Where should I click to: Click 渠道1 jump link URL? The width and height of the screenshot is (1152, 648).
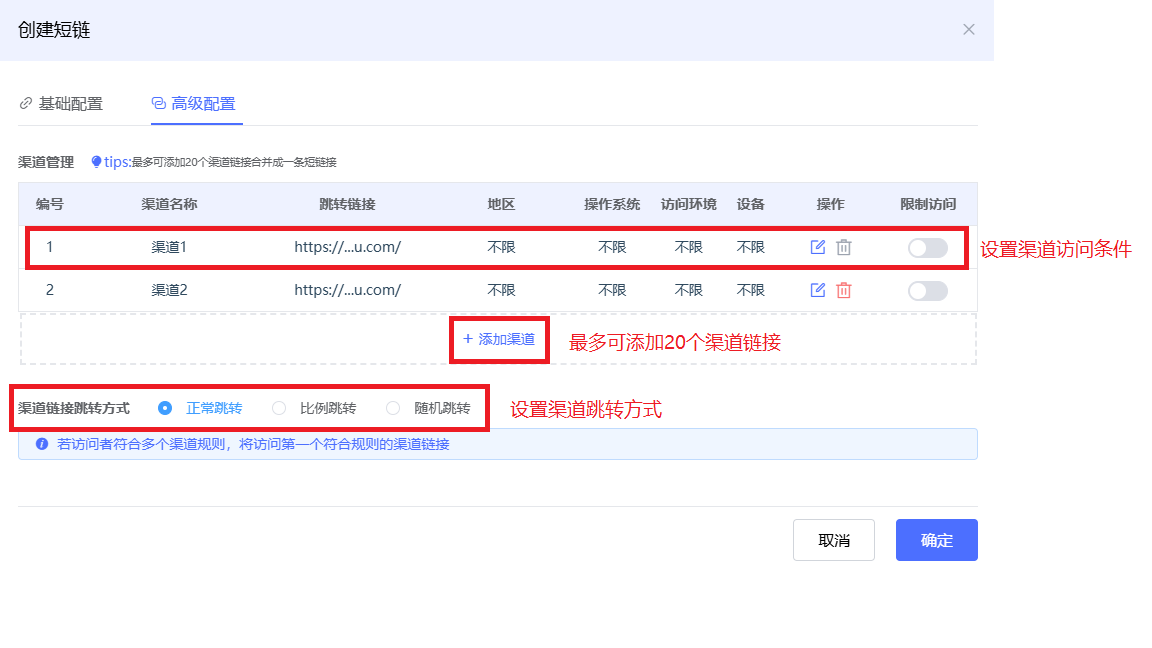point(347,247)
